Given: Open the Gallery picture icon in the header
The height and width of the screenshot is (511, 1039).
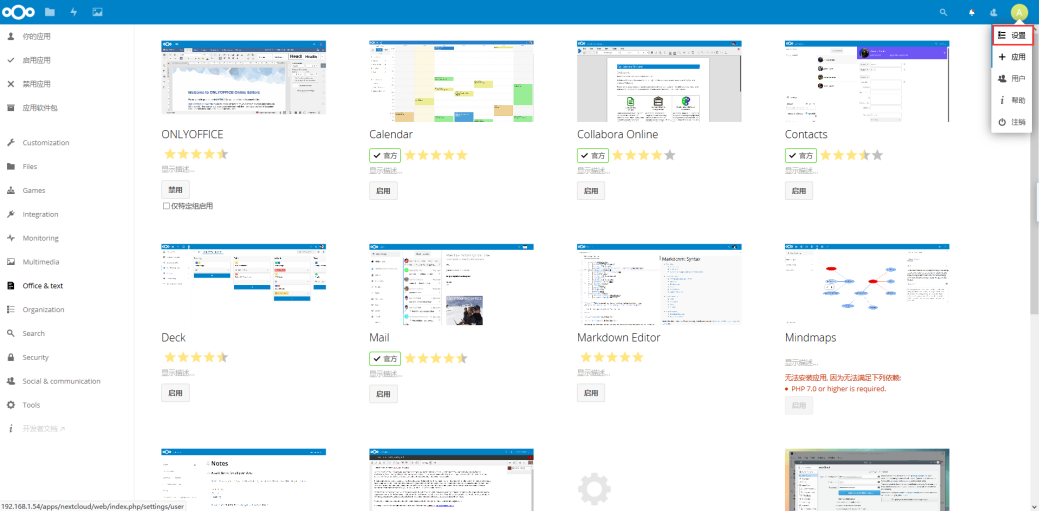Looking at the screenshot, I should pos(97,12).
